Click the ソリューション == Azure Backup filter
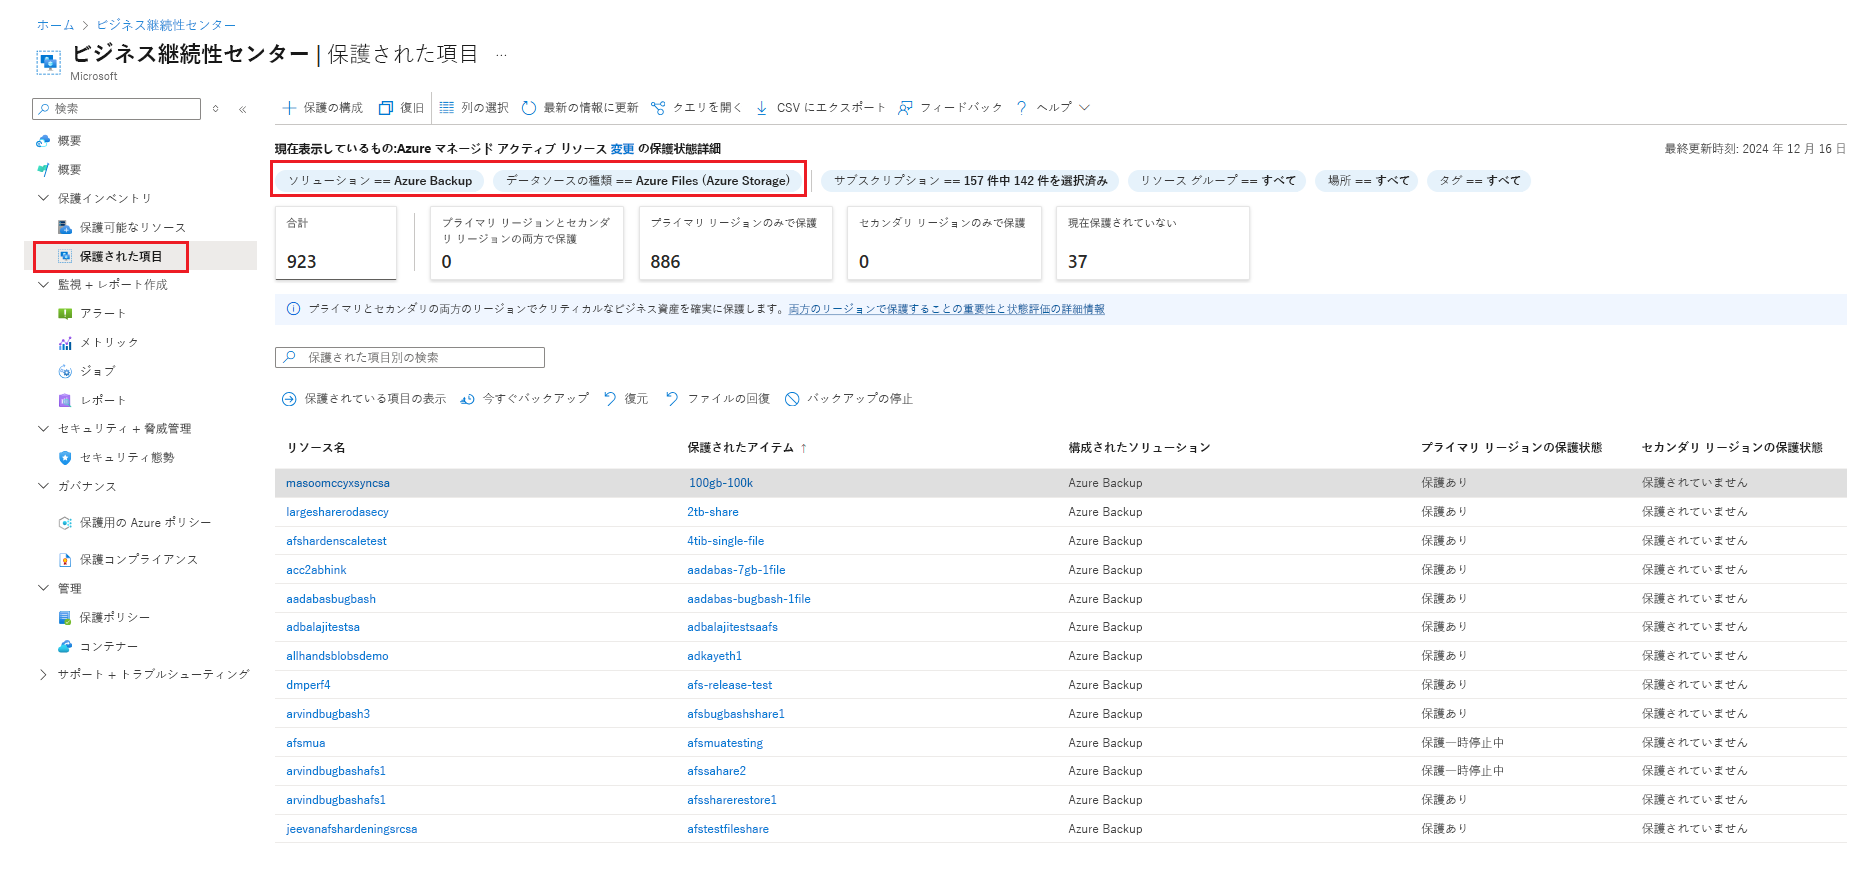The image size is (1873, 870). coord(380,181)
